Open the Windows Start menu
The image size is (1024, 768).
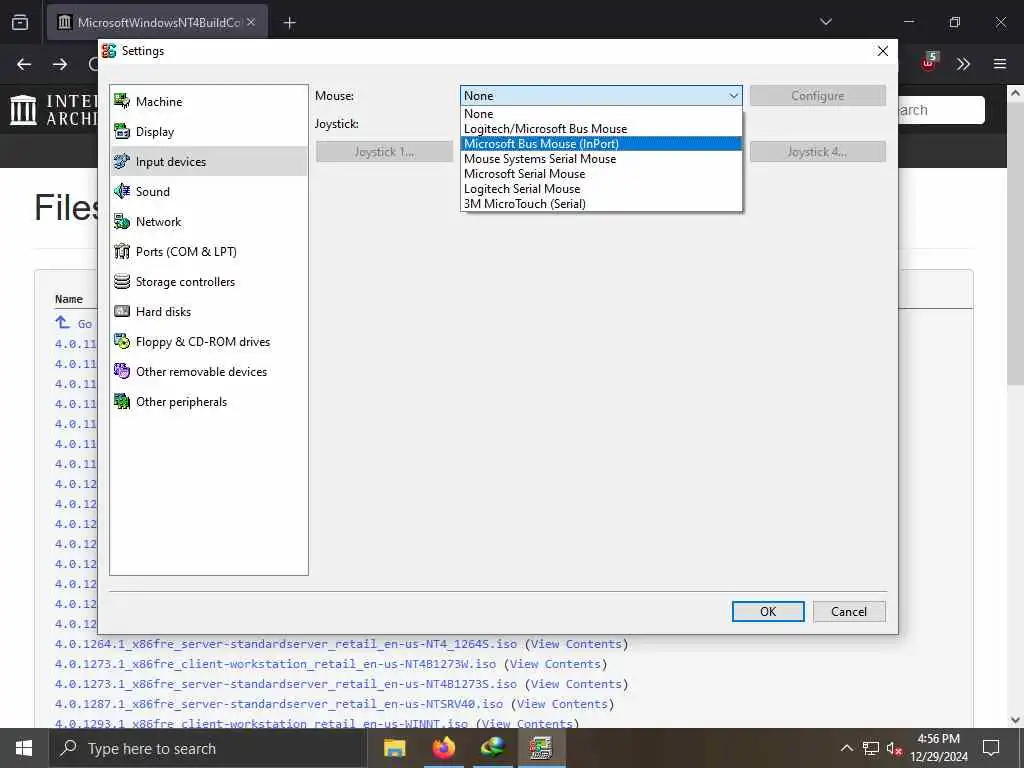click(x=24, y=748)
